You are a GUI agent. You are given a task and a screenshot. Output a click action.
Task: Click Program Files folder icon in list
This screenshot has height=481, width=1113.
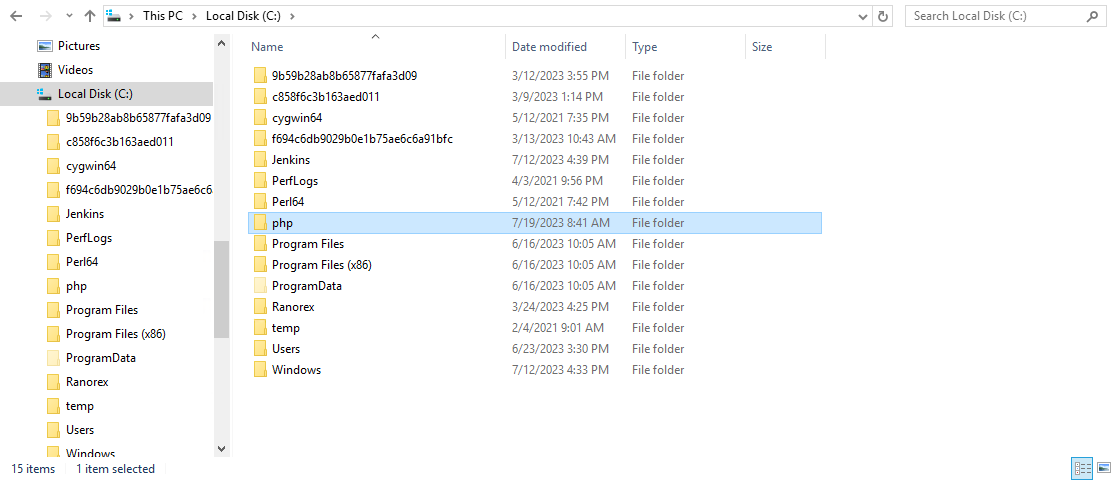click(x=260, y=244)
